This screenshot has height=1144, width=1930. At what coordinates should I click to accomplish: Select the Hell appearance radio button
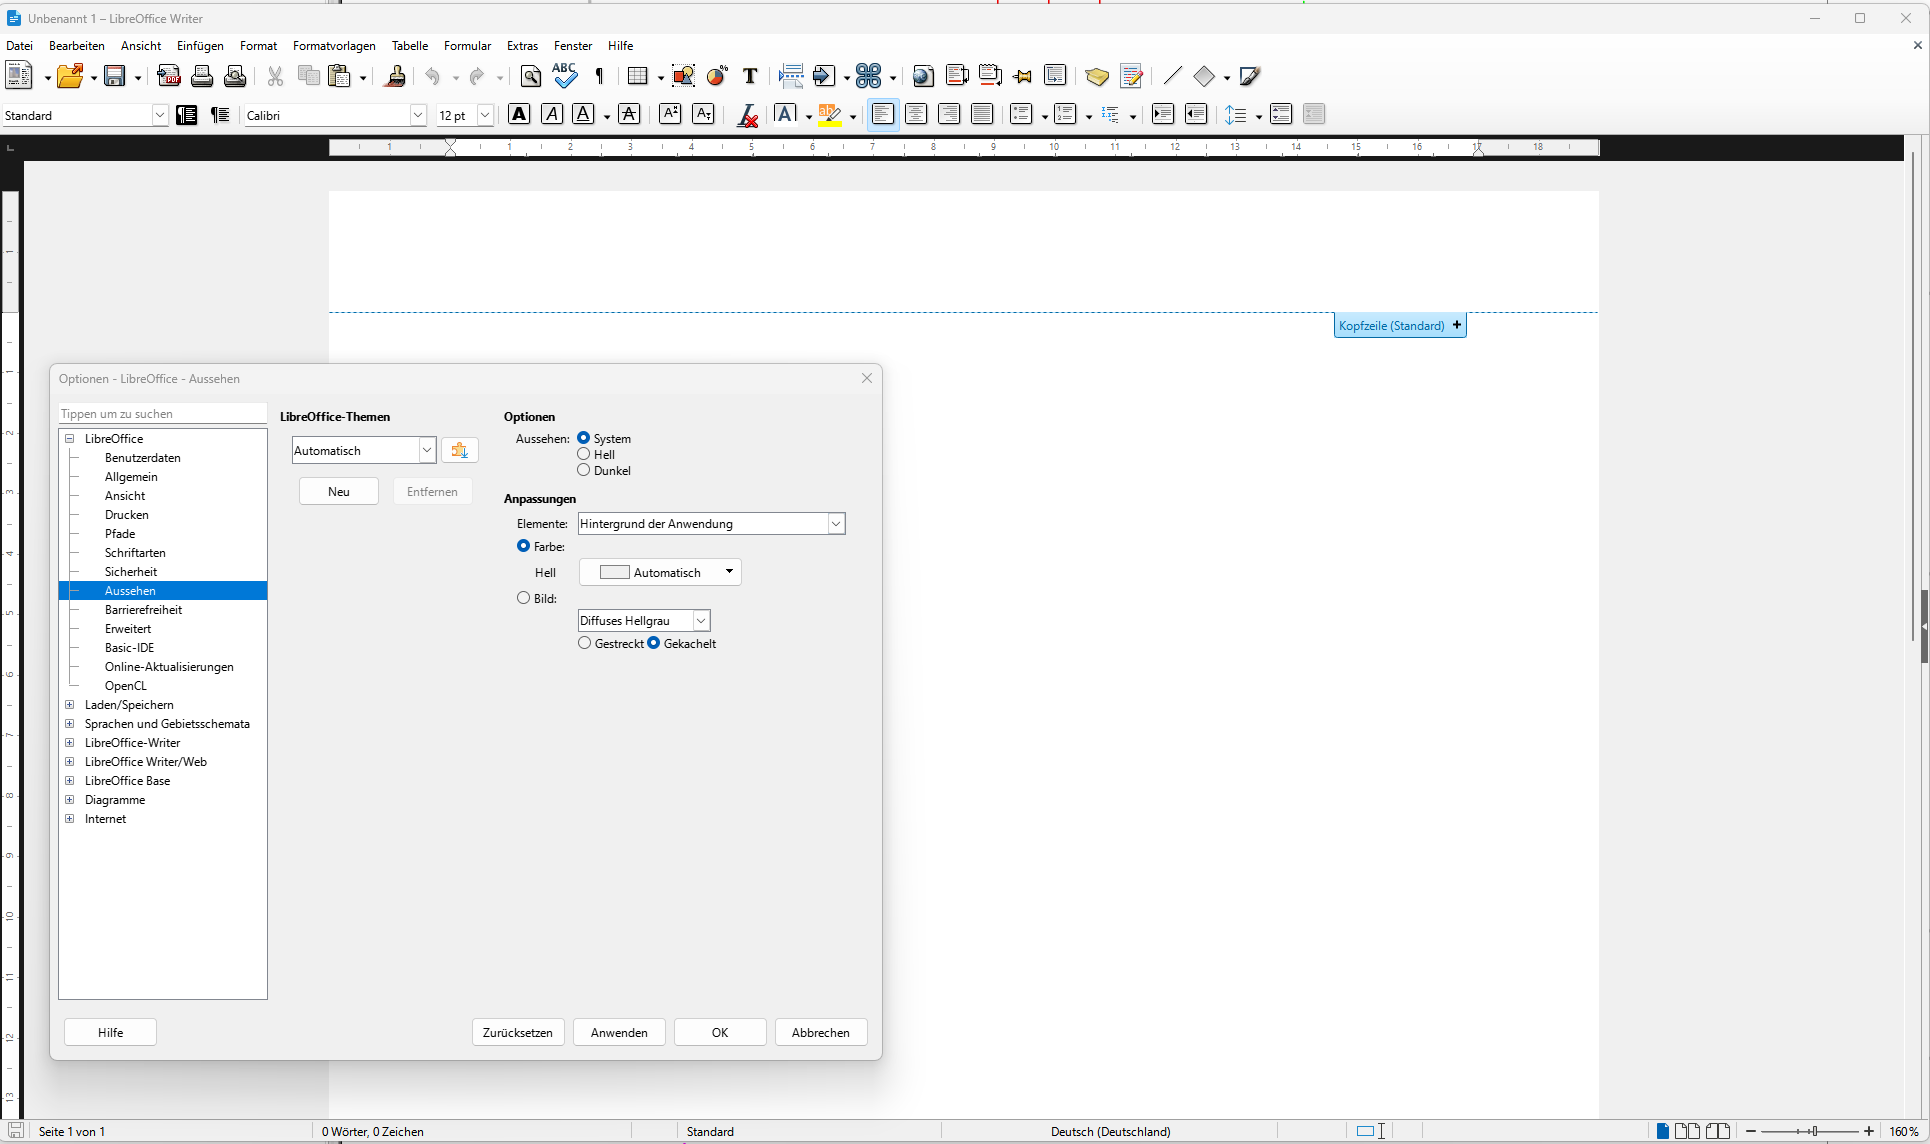point(584,454)
